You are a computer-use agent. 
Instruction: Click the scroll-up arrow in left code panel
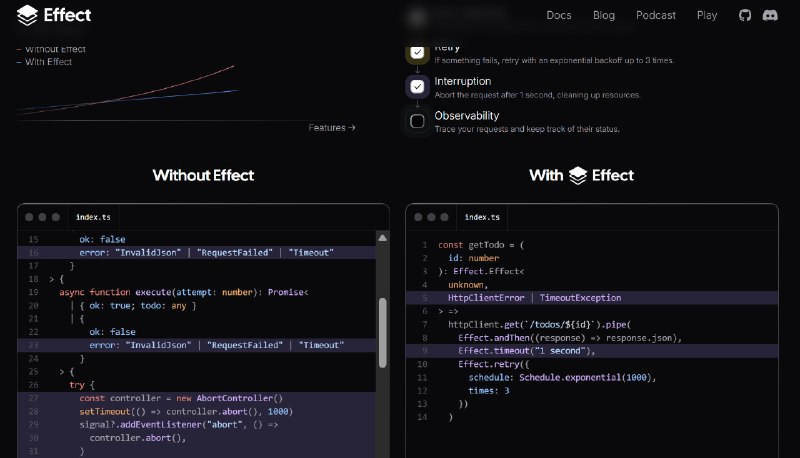click(382, 238)
